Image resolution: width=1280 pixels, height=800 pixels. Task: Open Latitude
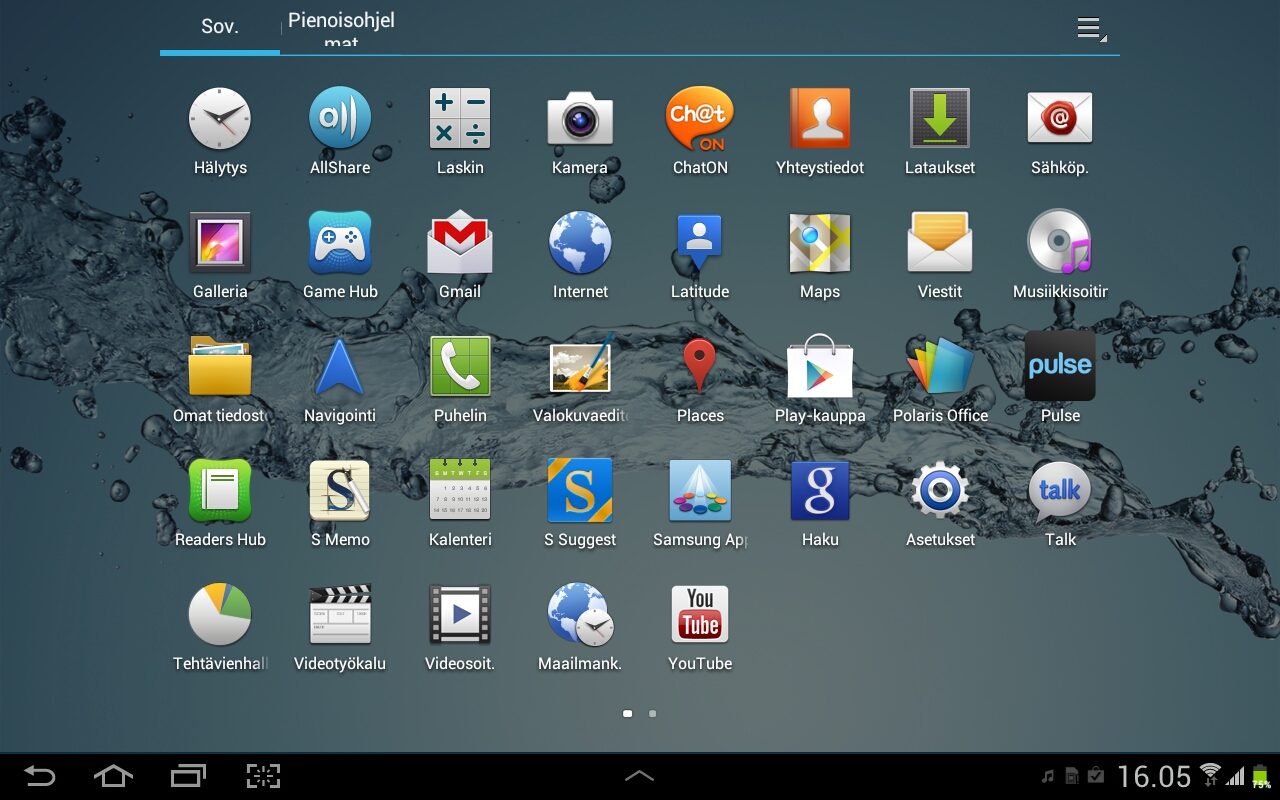(700, 243)
